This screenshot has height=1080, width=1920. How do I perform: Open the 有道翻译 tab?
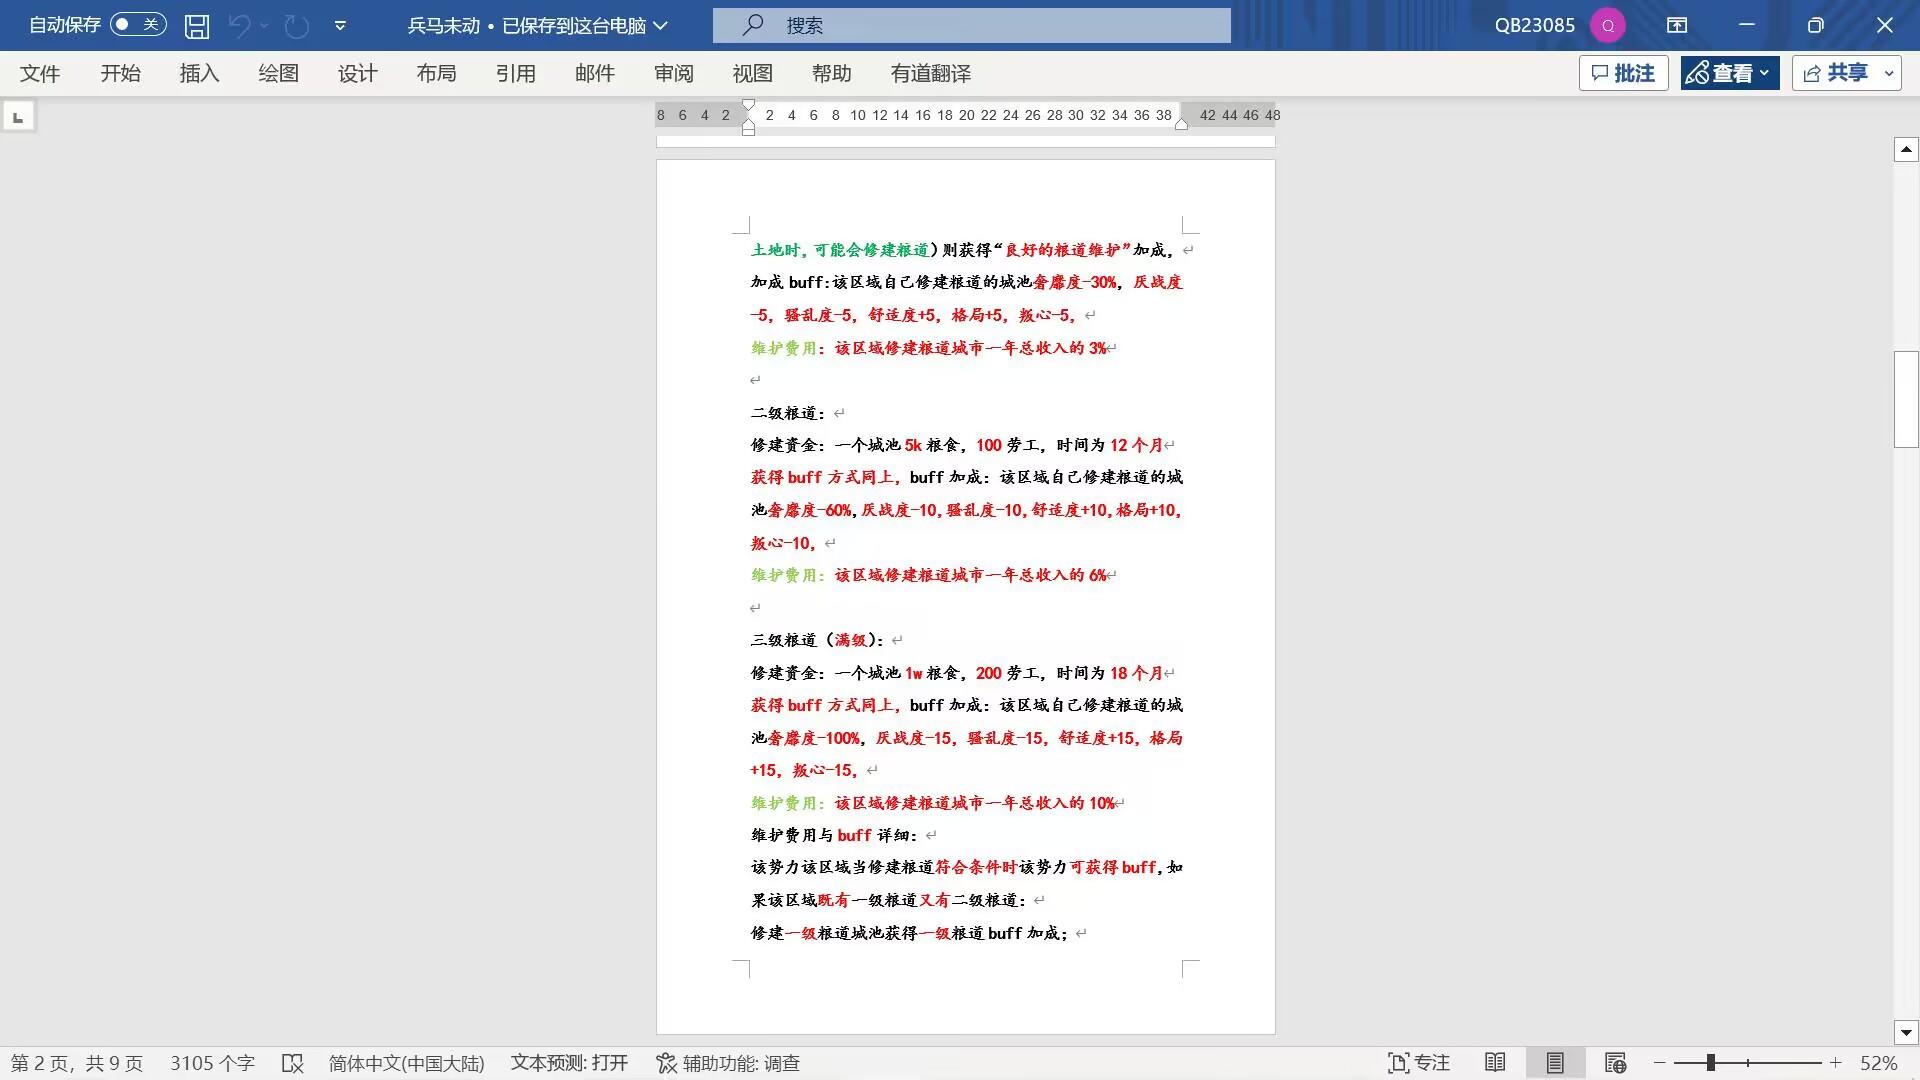[930, 73]
